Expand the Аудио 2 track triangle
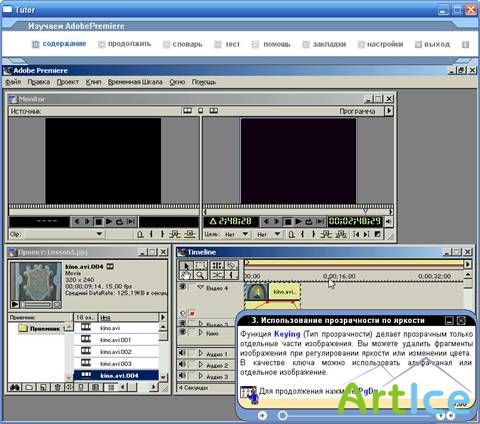This screenshot has width=480, height=424. (201, 364)
